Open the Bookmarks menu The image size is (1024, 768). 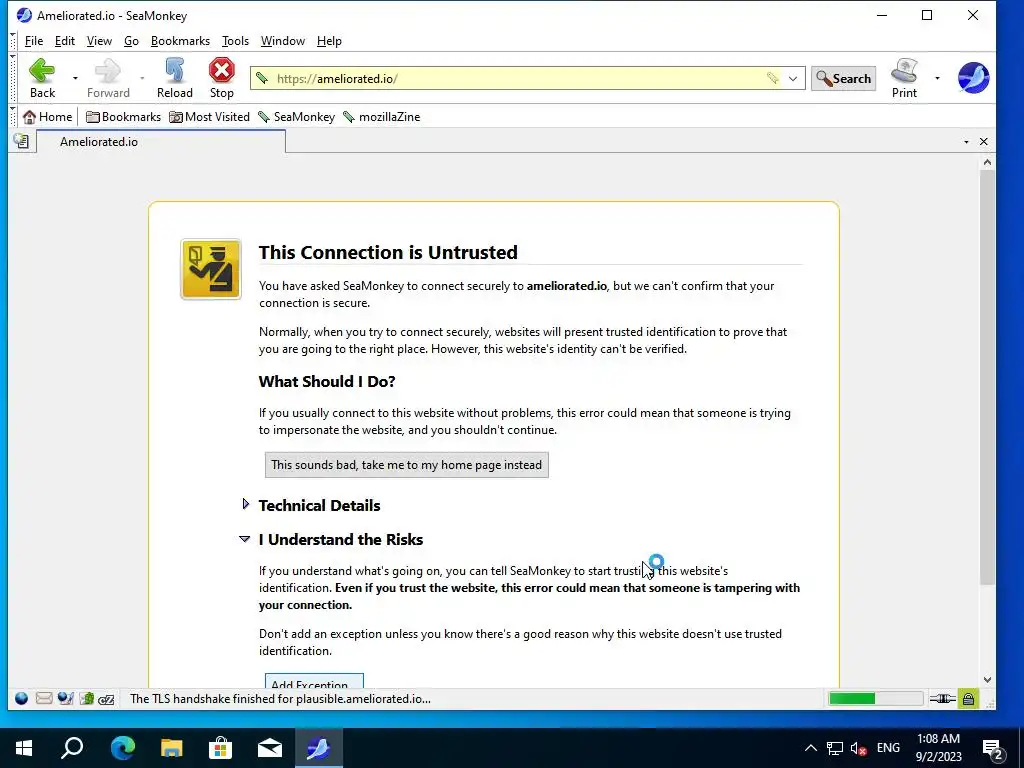point(180,40)
